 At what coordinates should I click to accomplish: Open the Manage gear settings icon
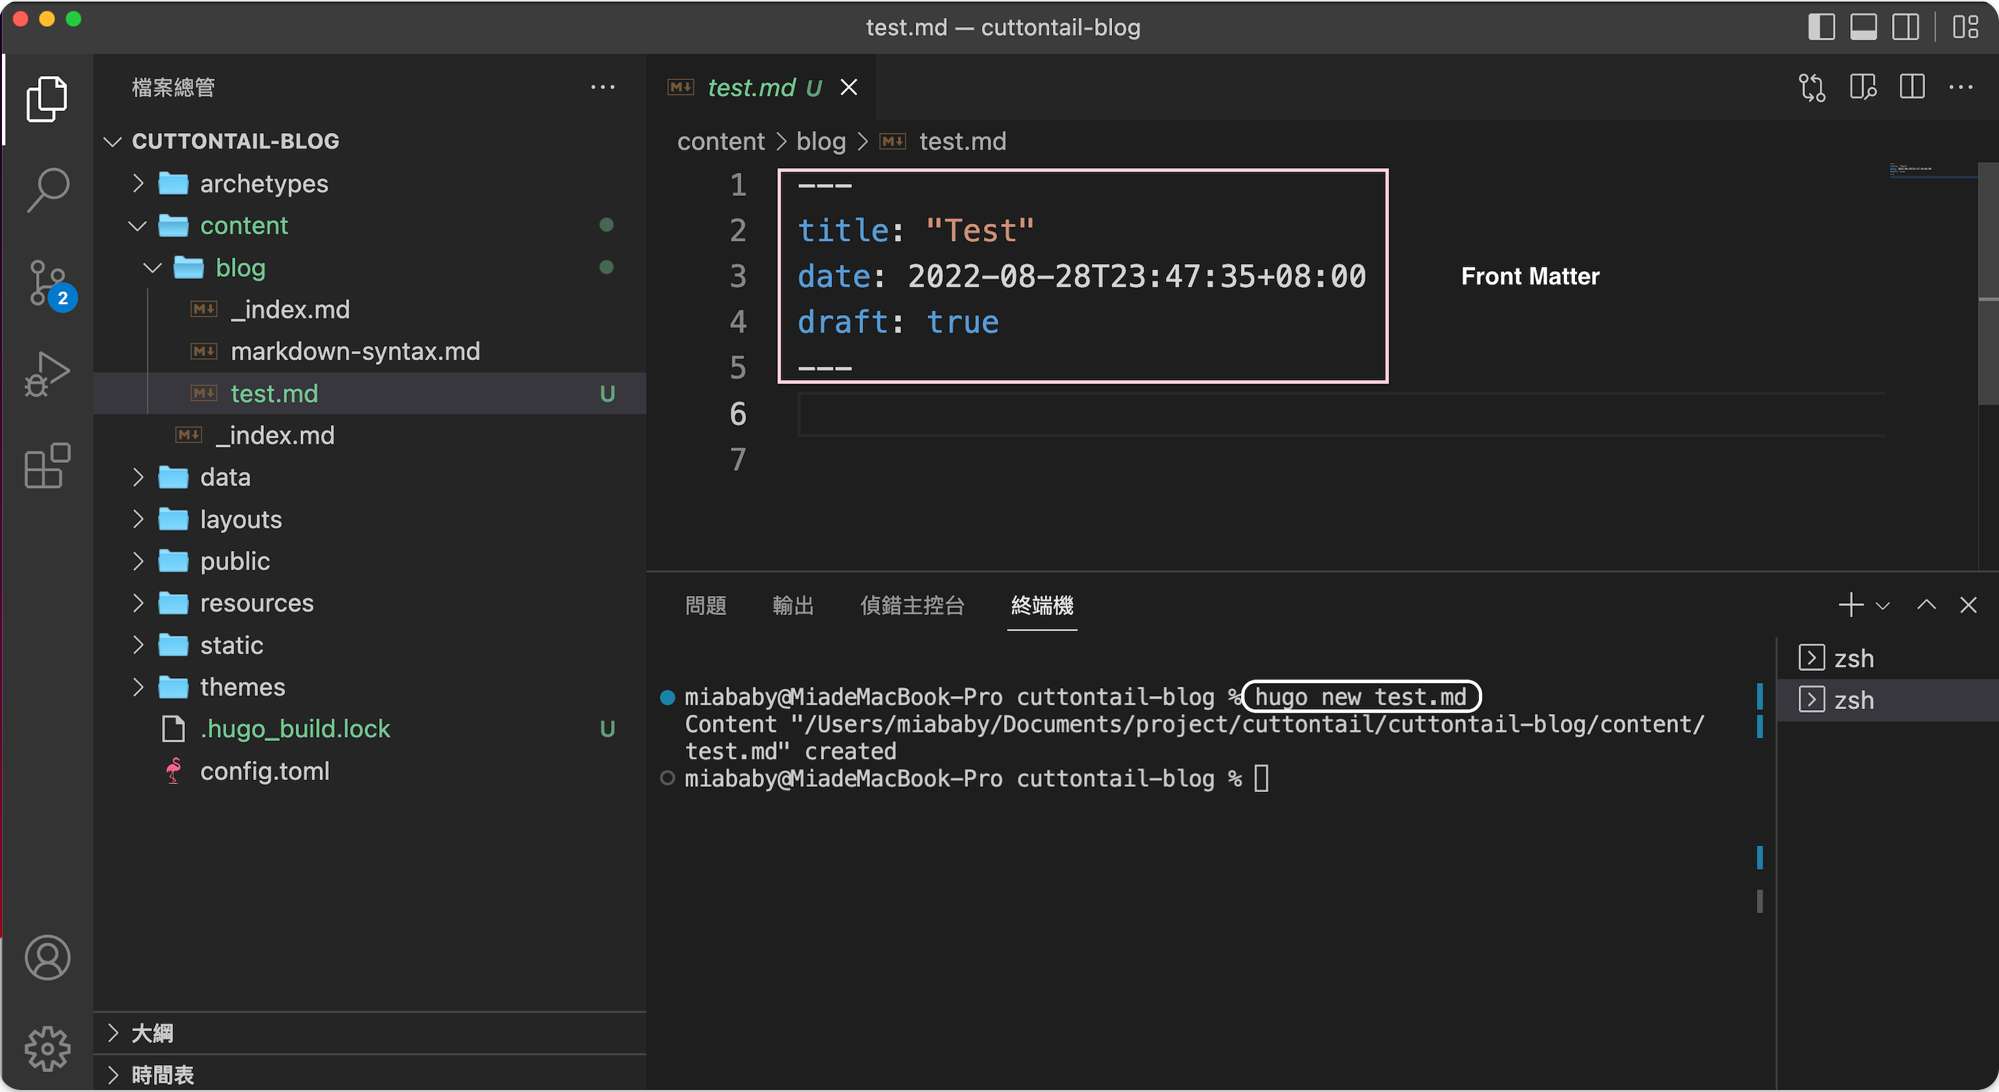[47, 1048]
